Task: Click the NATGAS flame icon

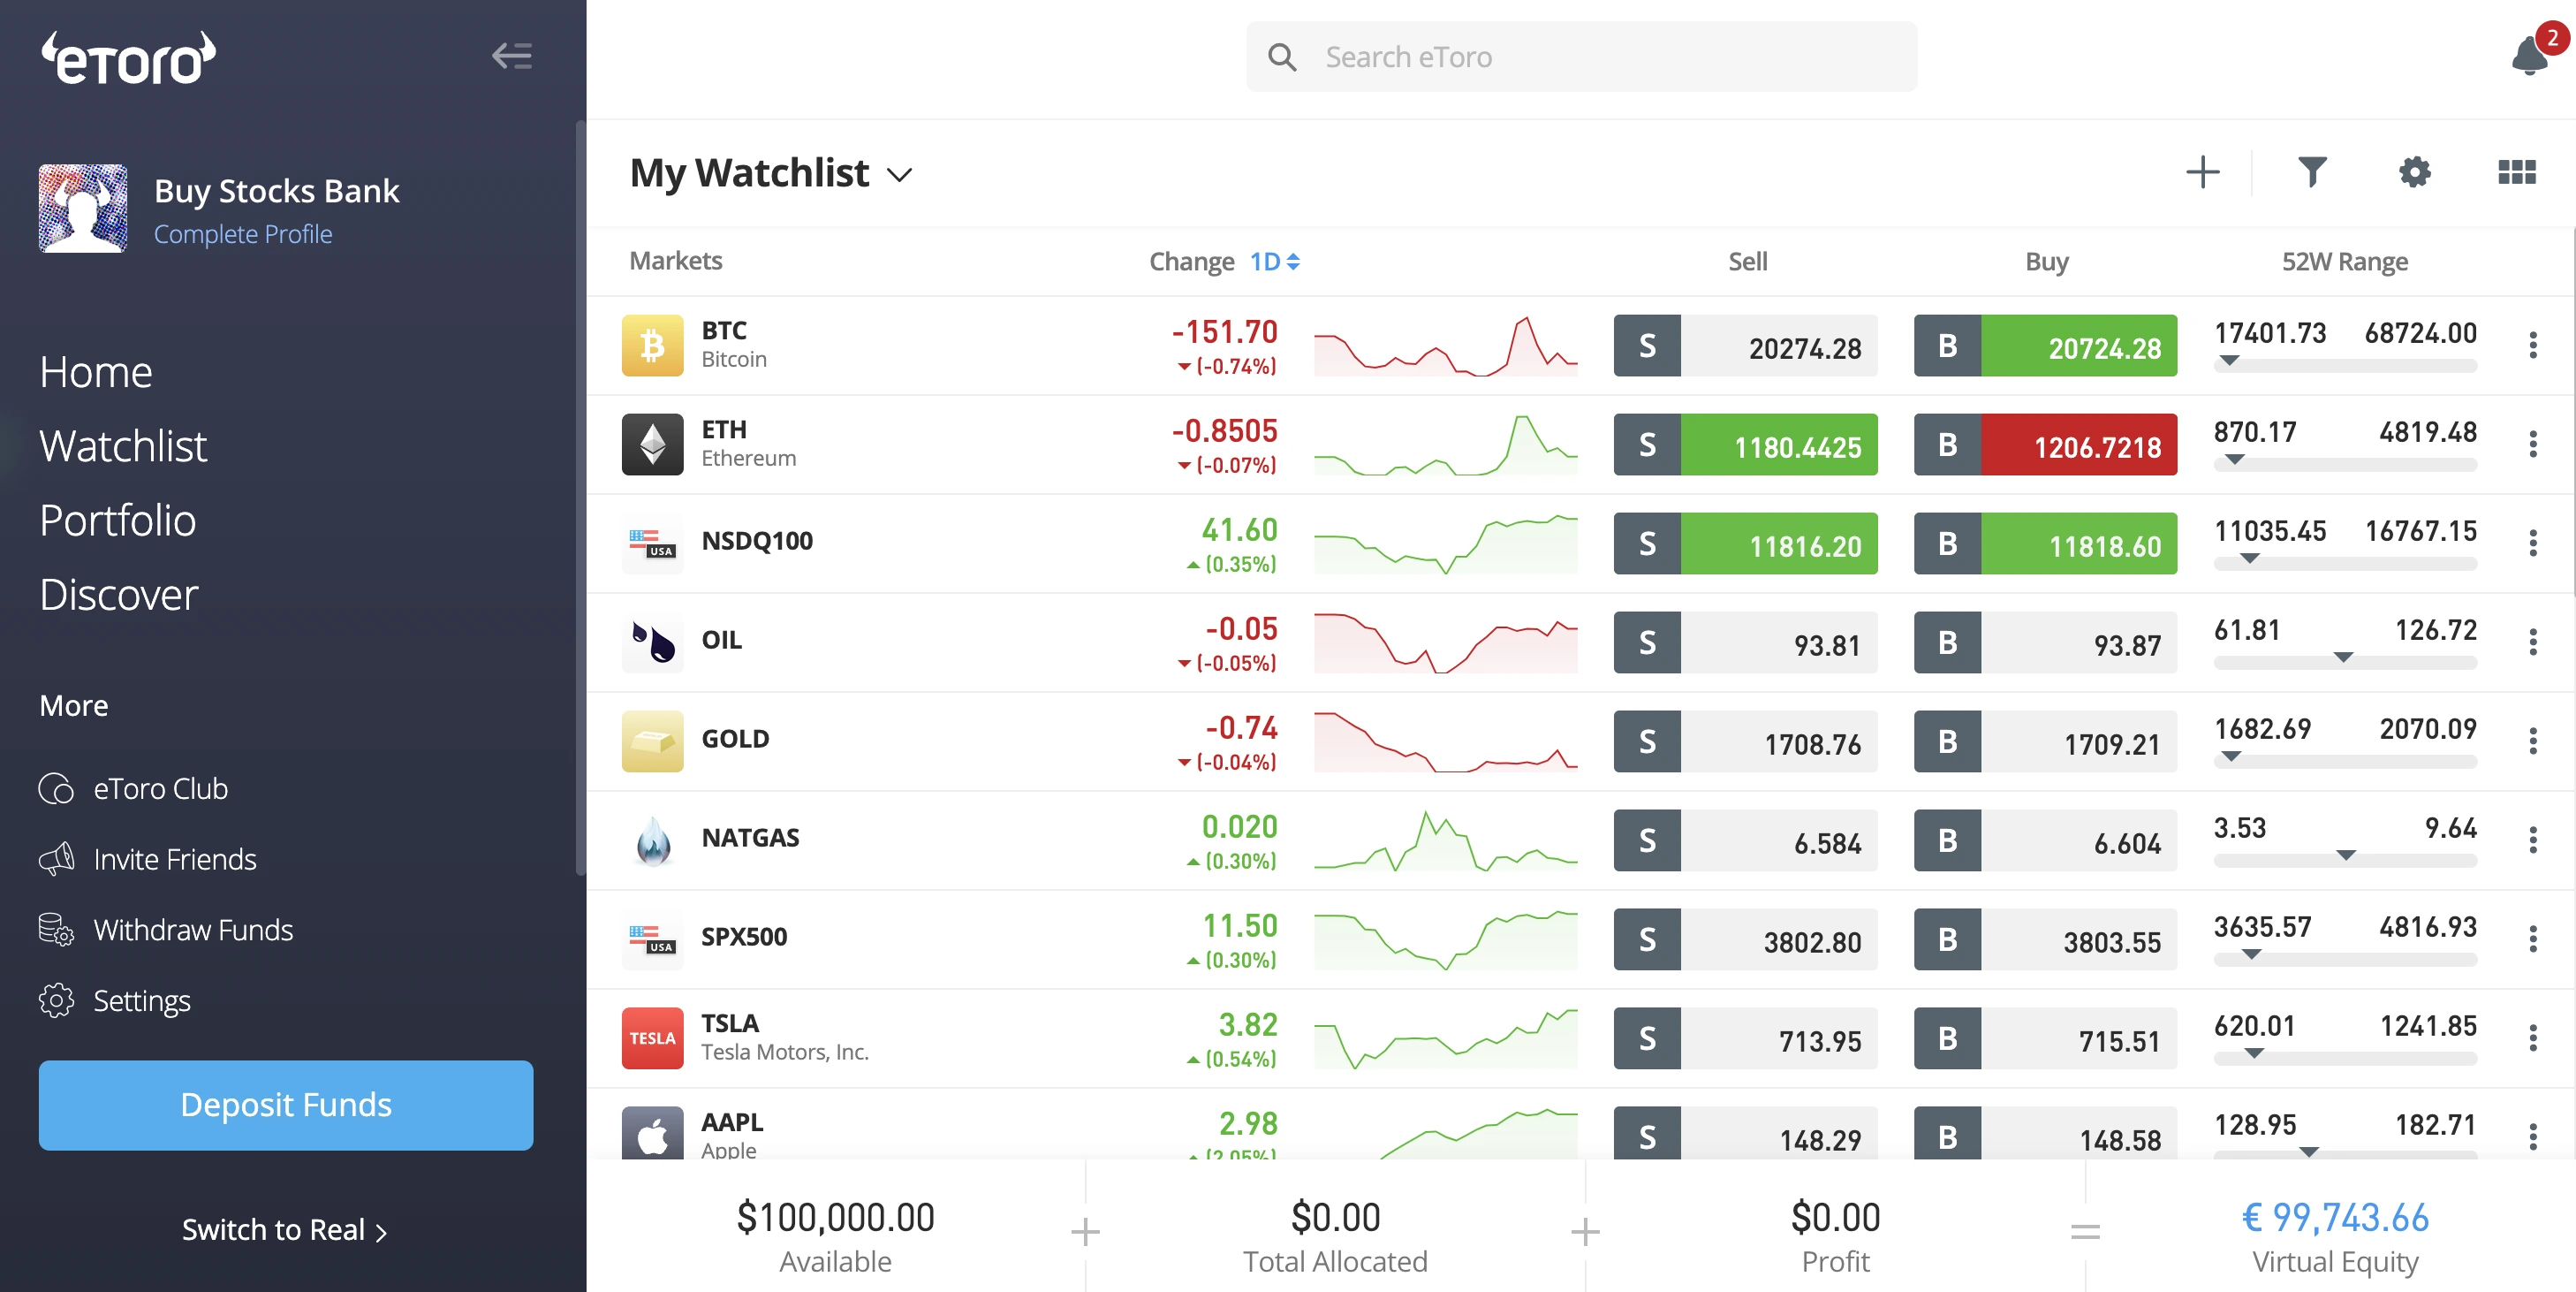Action: (652, 840)
